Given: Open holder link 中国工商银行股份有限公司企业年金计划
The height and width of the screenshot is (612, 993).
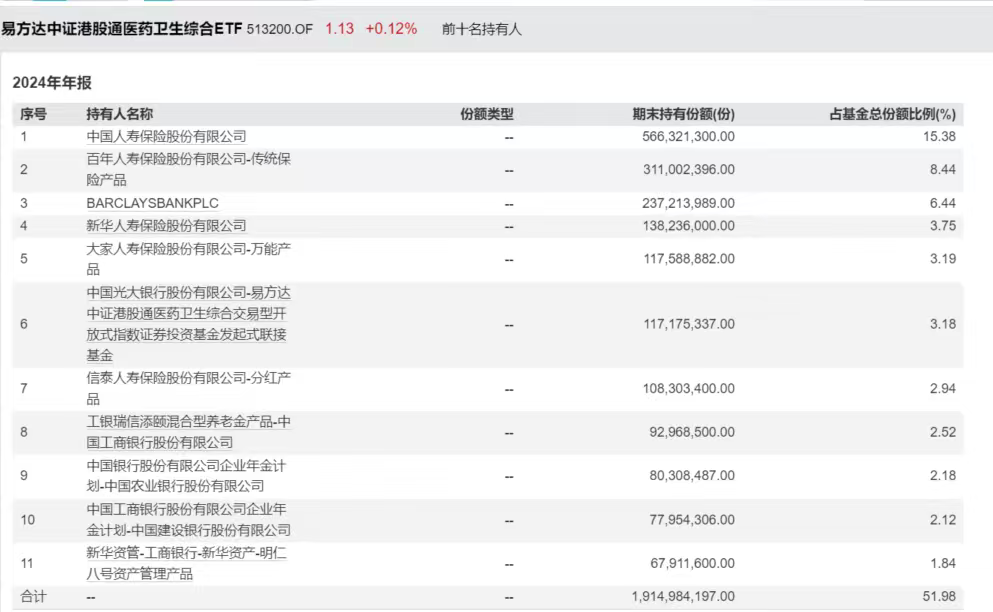Looking at the screenshot, I should 189,520.
